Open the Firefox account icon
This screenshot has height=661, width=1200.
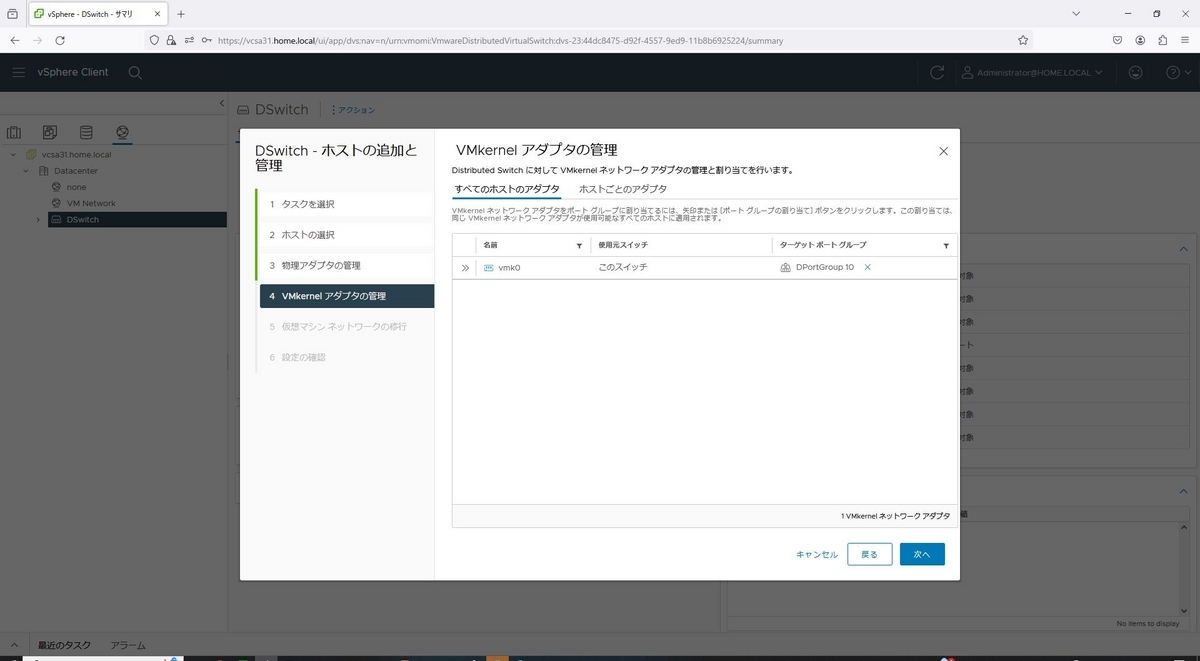pyautogui.click(x=1140, y=40)
